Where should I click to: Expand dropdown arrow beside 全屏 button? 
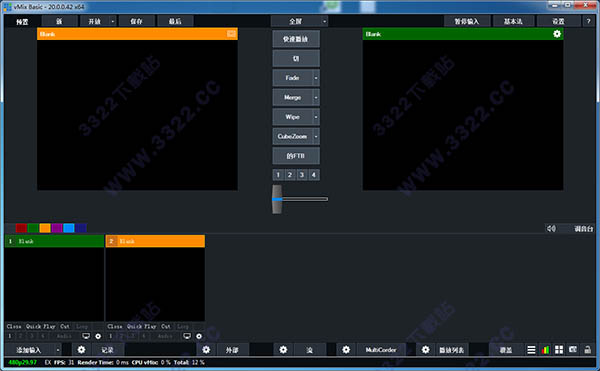click(324, 21)
